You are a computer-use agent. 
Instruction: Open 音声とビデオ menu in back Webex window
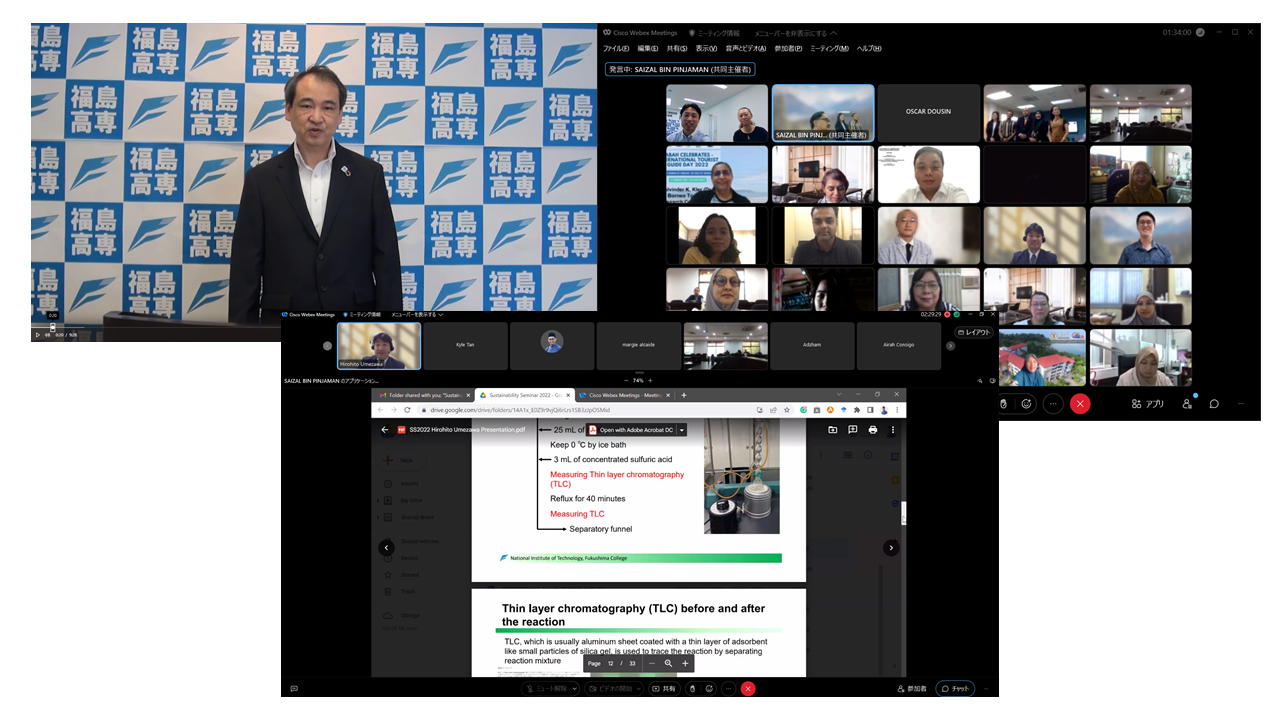click(x=746, y=48)
